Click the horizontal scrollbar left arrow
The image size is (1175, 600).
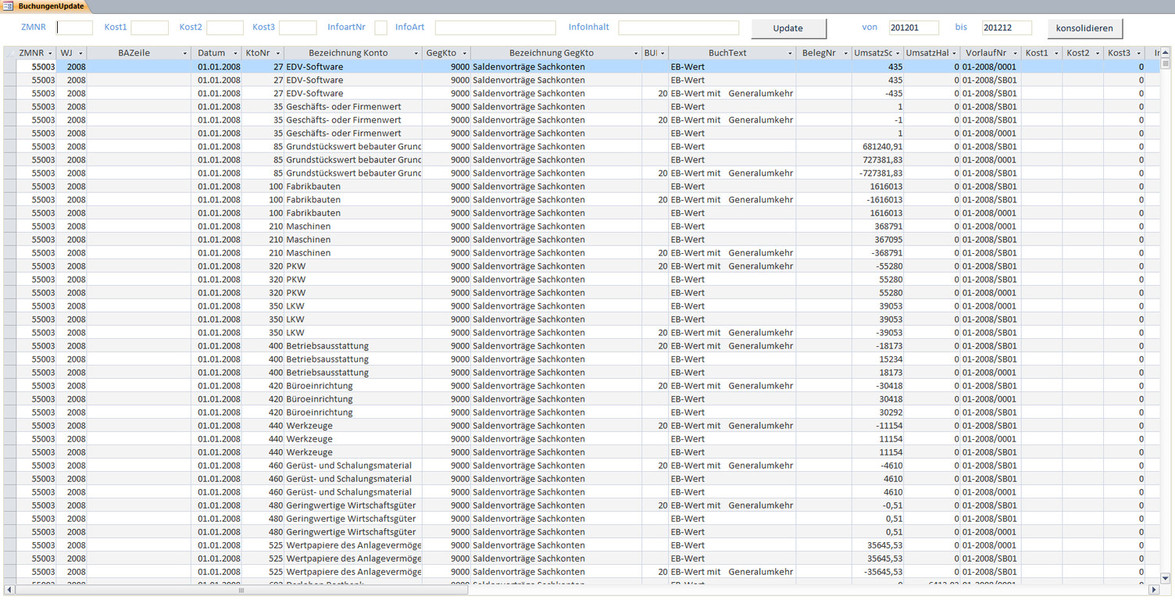pyautogui.click(x=9, y=590)
